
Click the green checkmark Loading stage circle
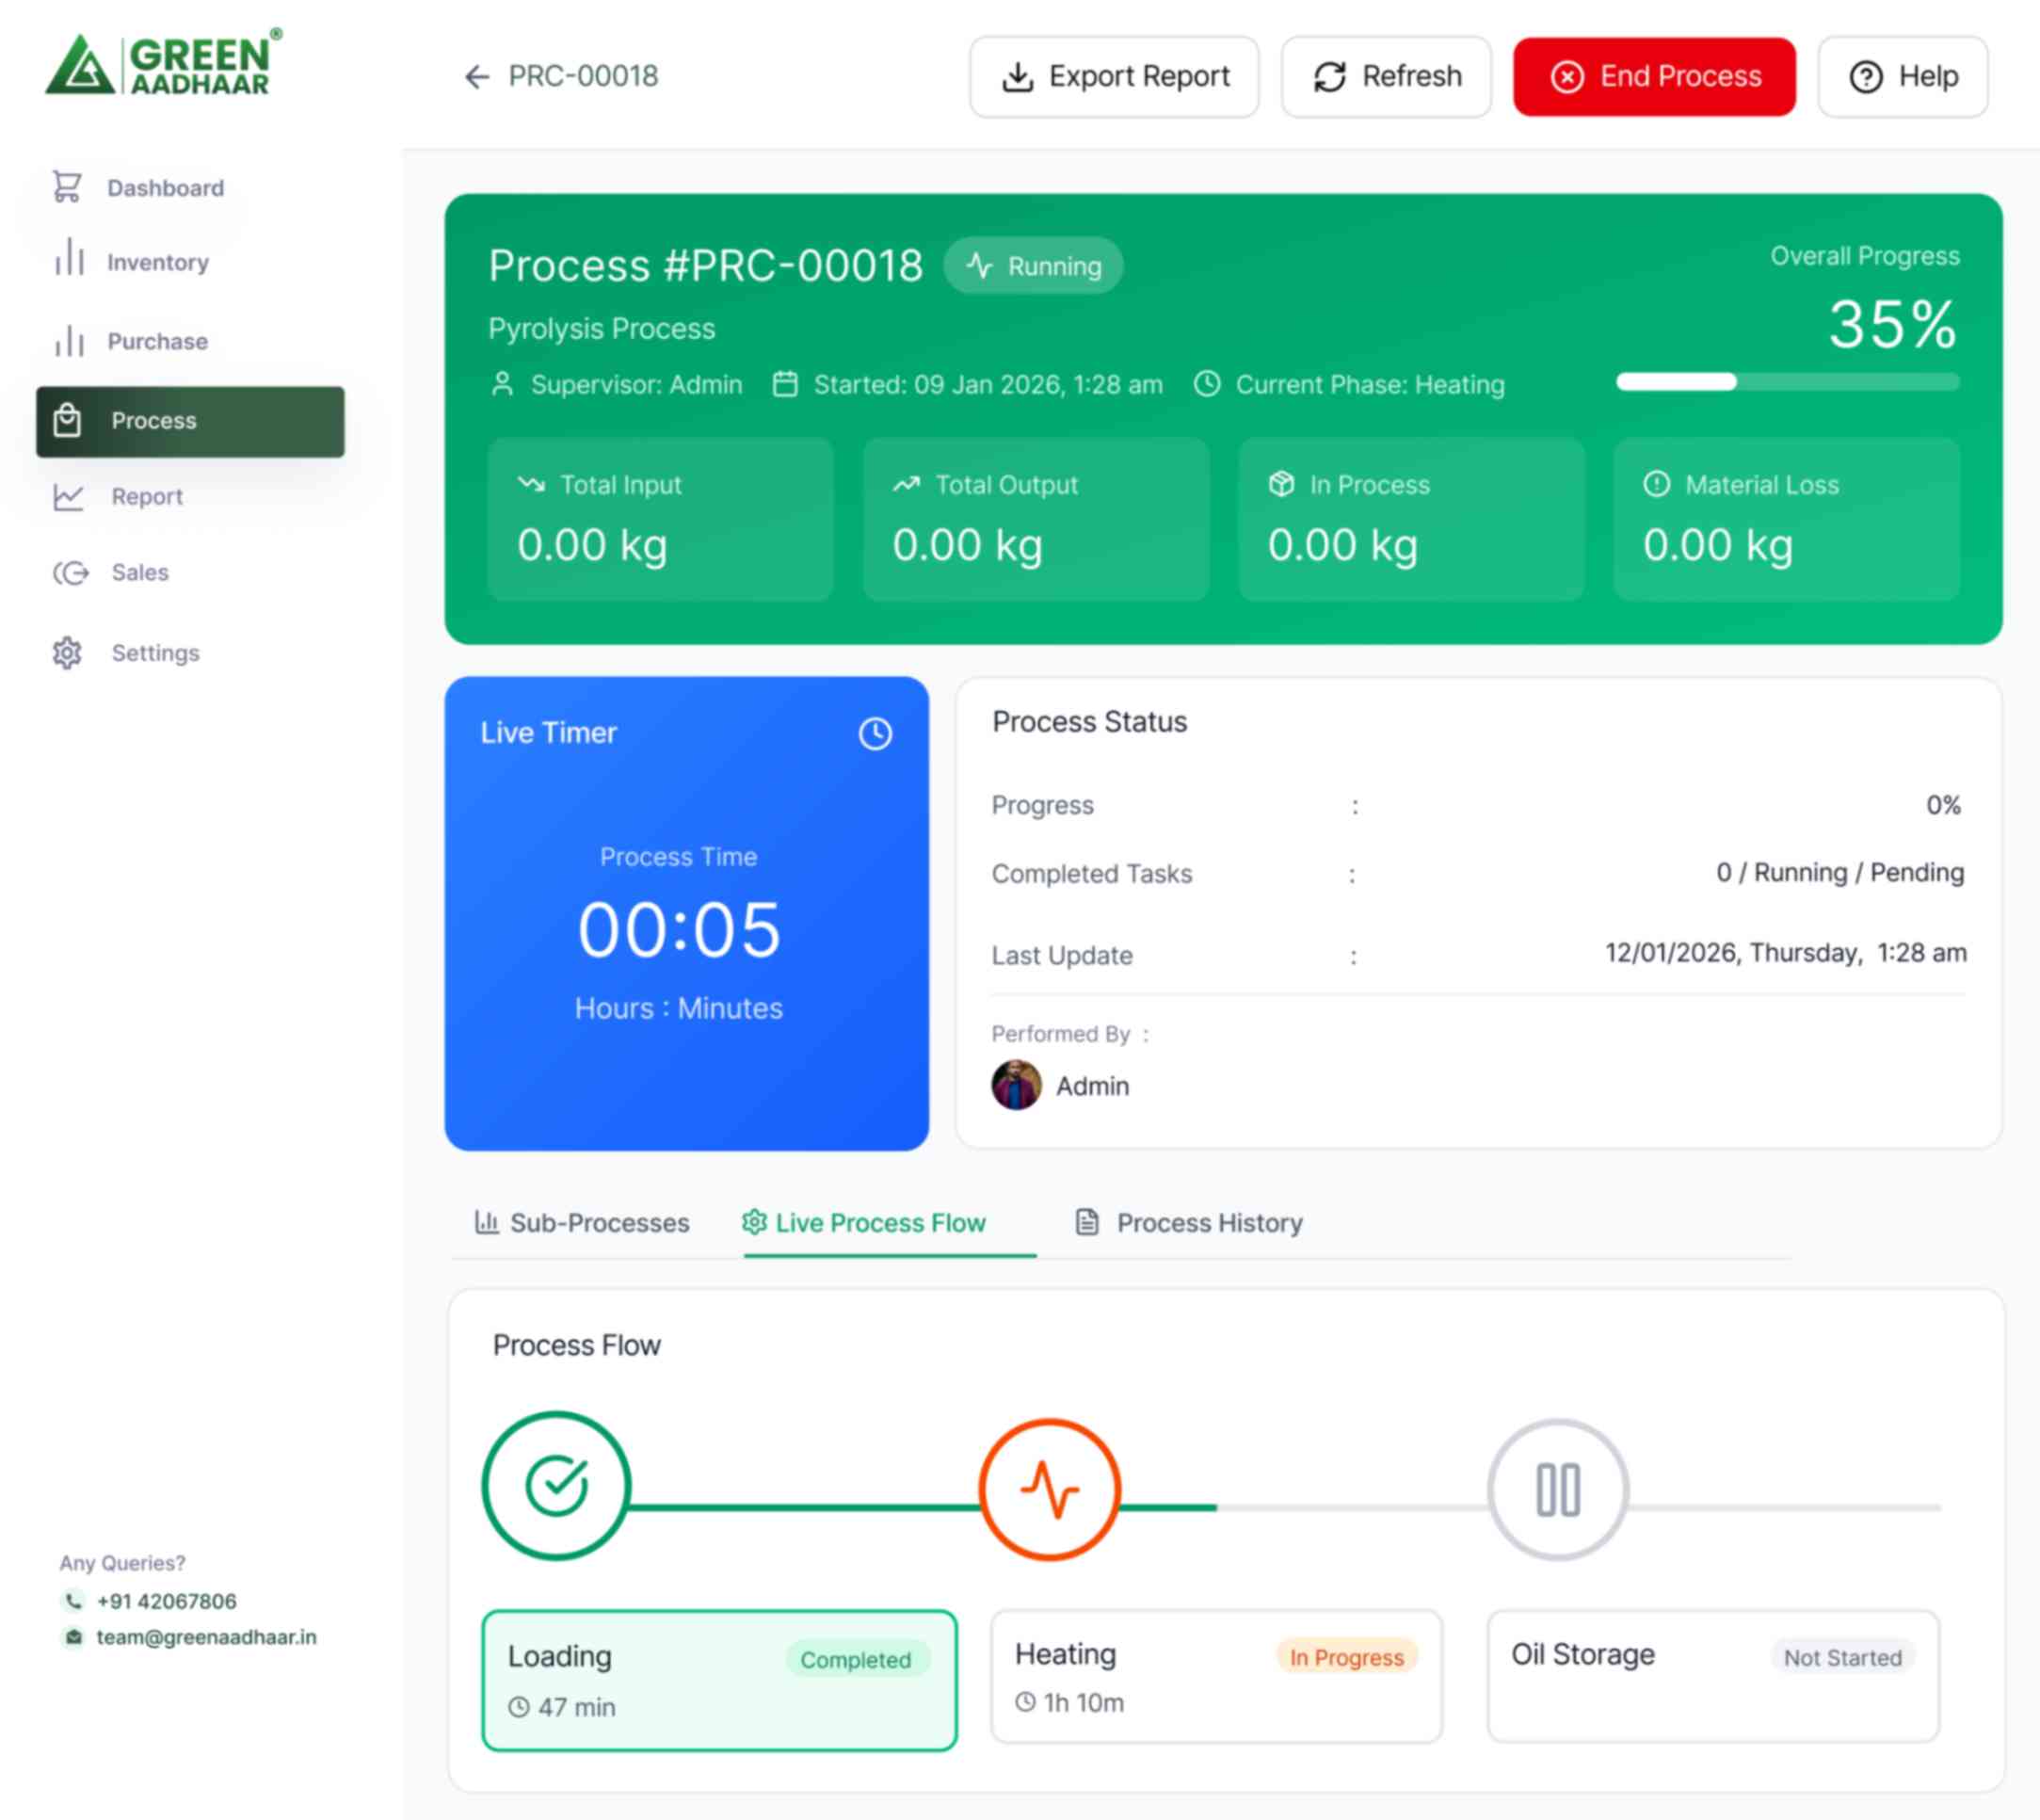(x=556, y=1486)
